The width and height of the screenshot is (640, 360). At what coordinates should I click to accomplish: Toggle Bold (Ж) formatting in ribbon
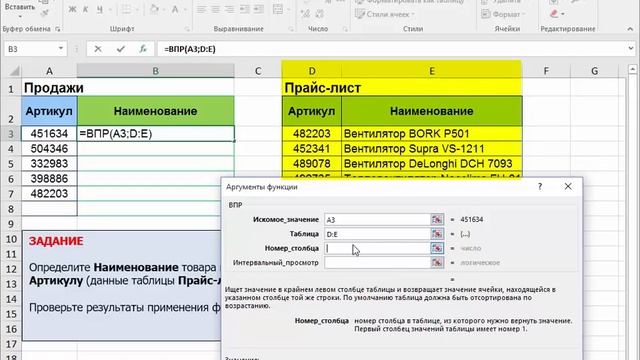72,9
